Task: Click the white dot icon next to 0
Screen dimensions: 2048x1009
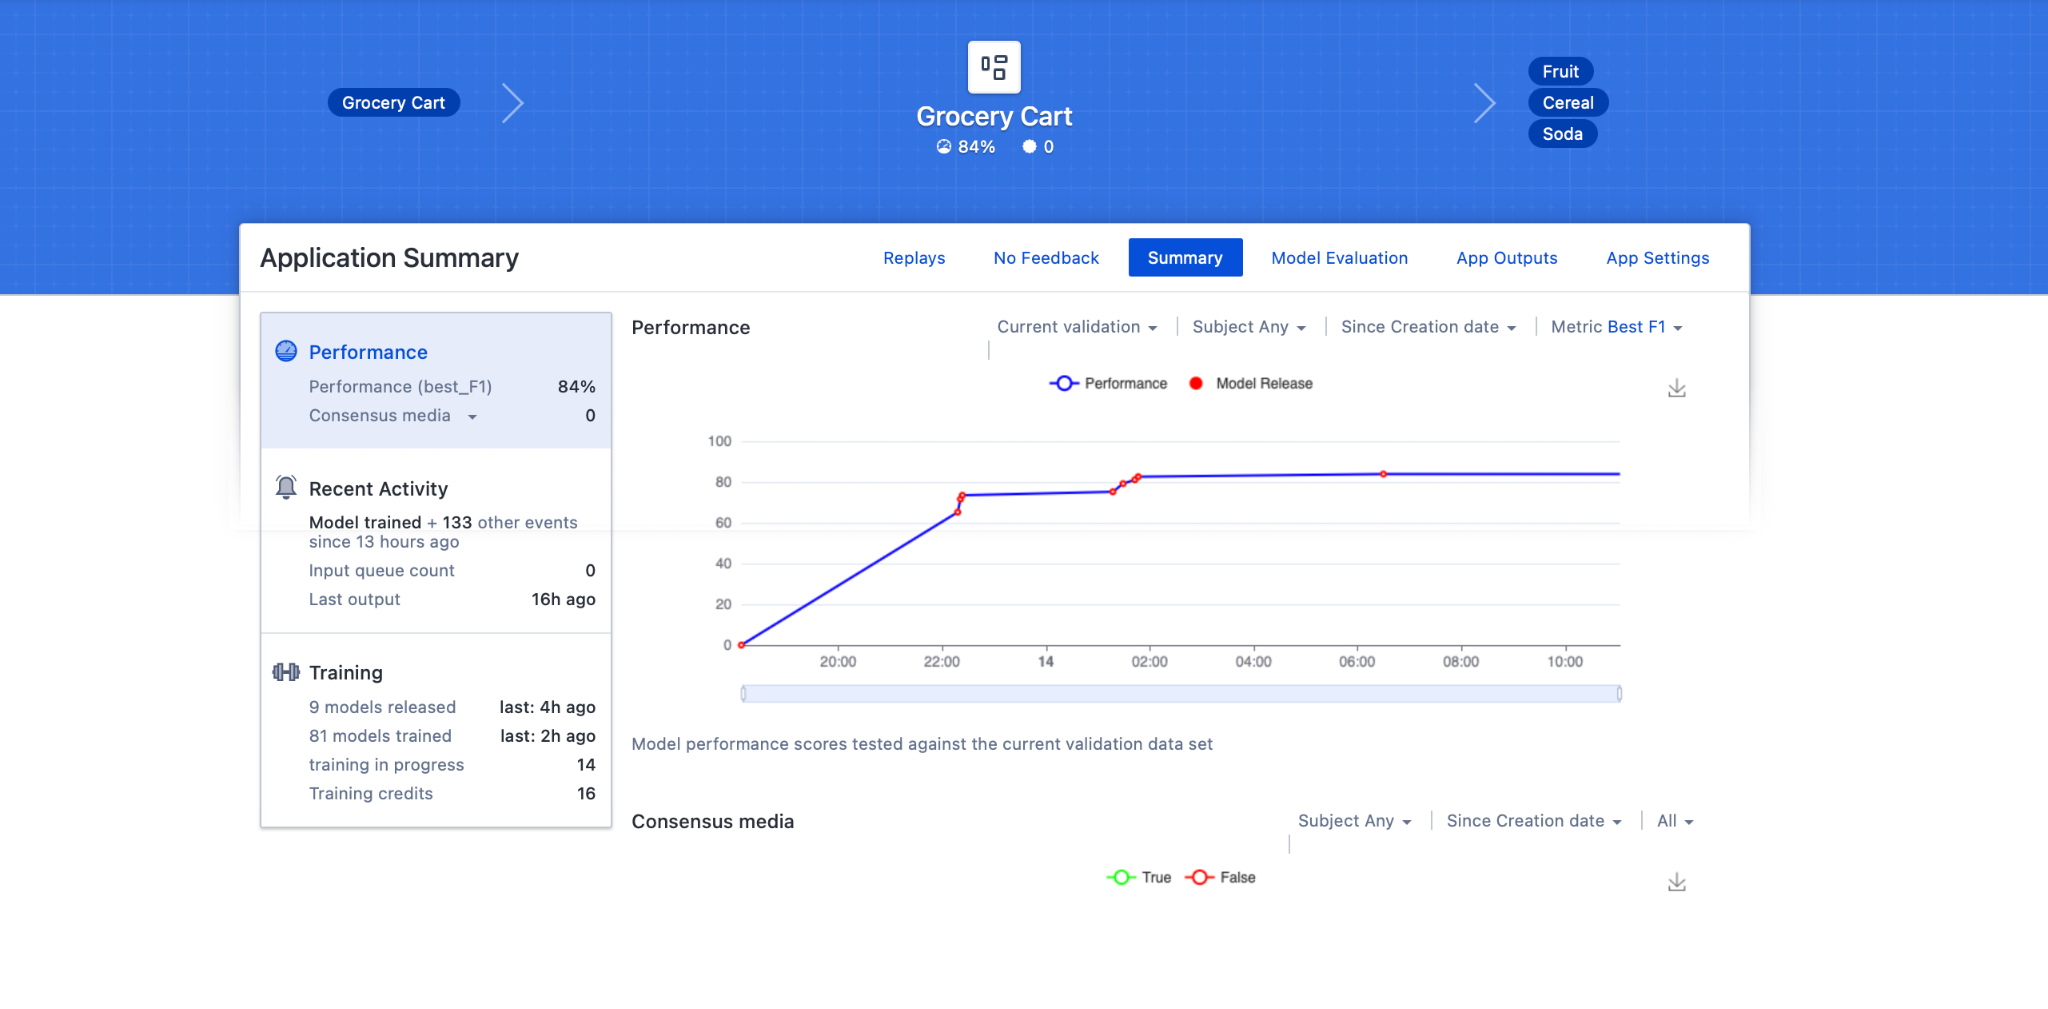Action: [x=1029, y=147]
